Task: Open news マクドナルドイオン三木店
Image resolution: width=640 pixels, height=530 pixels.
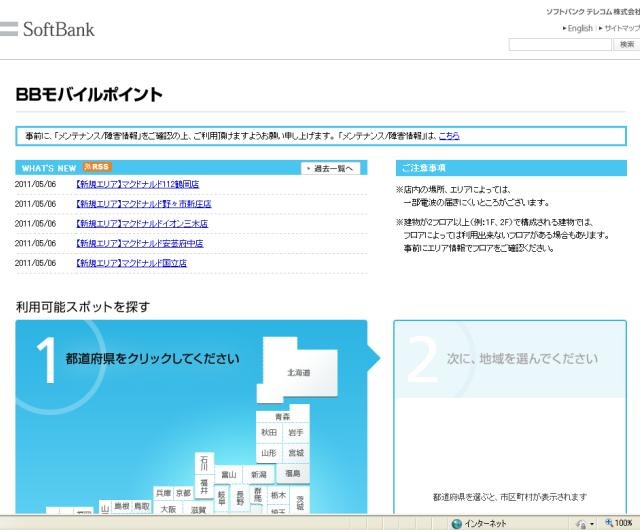Action: [x=142, y=223]
